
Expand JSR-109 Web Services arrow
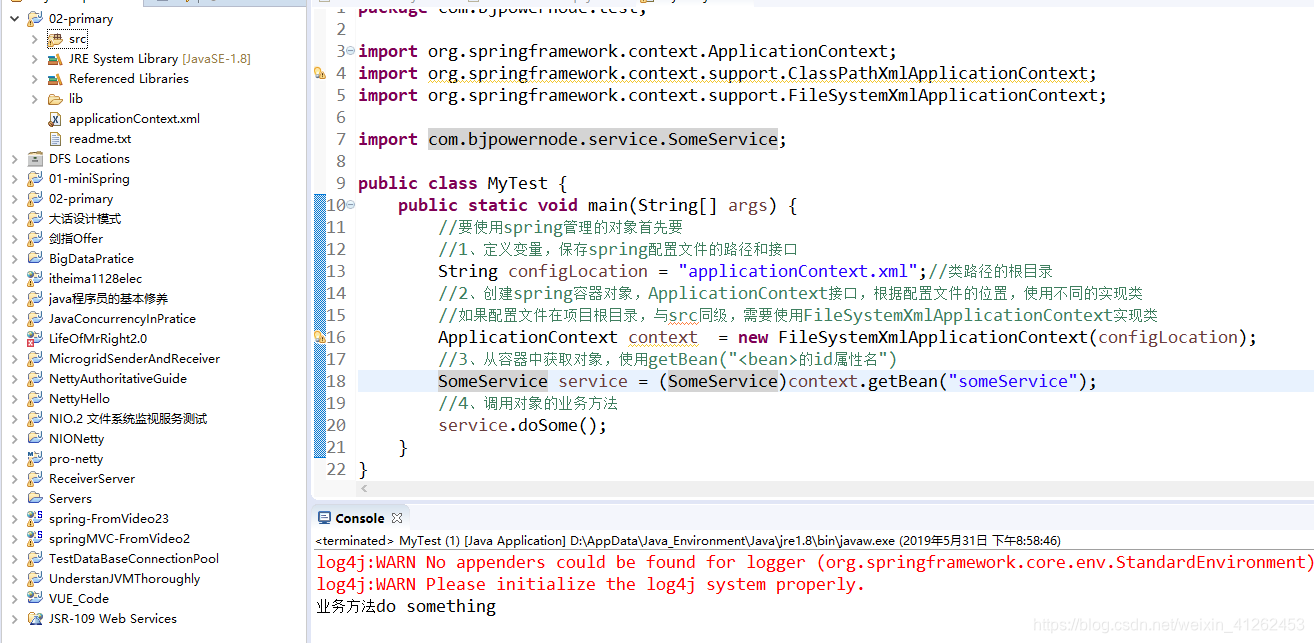point(14,619)
